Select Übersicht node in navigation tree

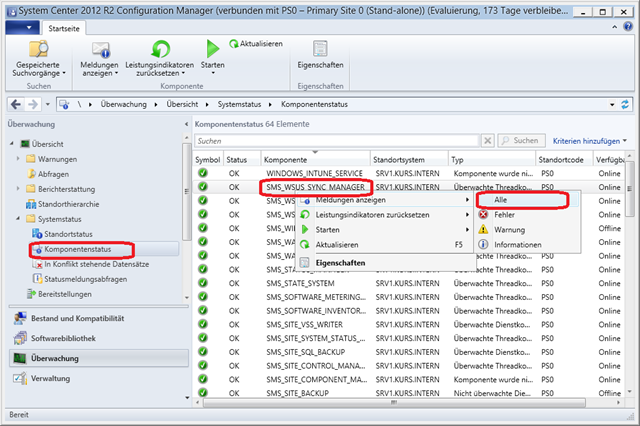47,144
